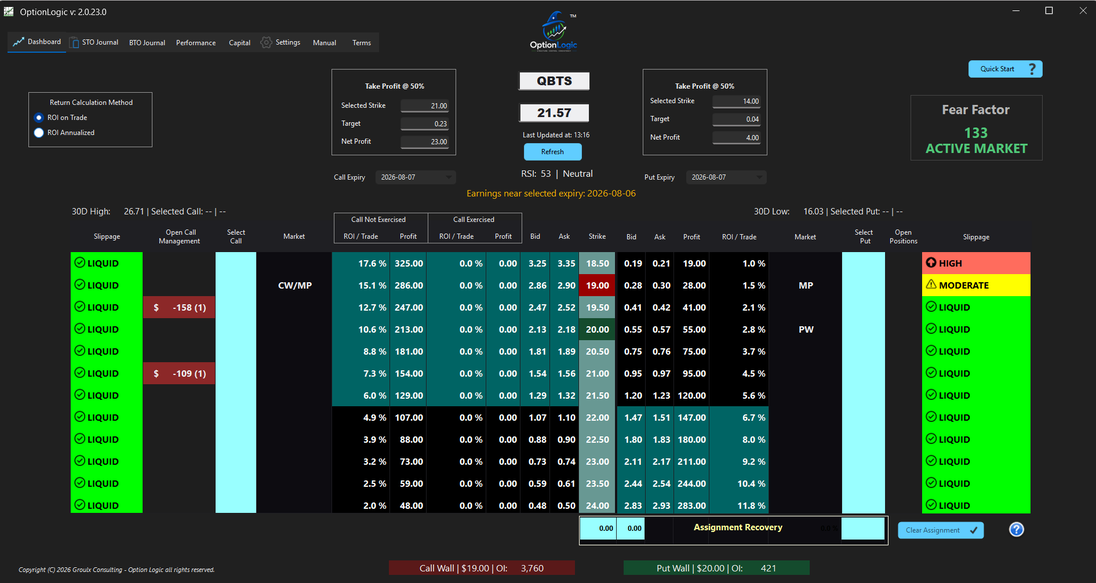Image resolution: width=1096 pixels, height=583 pixels.
Task: Click the Select Call cell for strike 21.00
Action: pos(236,373)
